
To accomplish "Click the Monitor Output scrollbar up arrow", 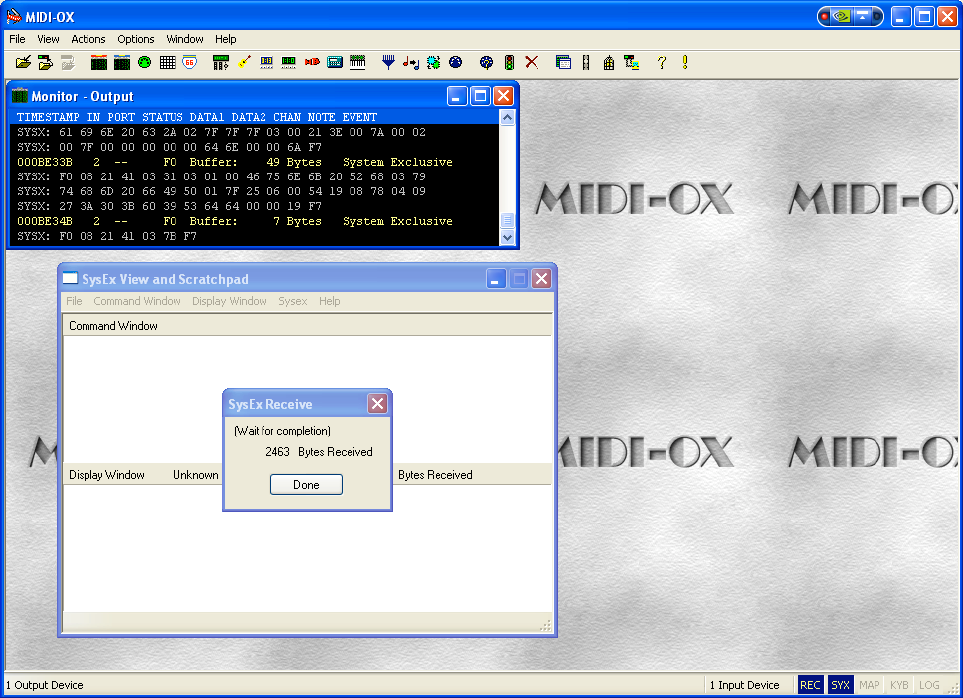I will tap(507, 117).
